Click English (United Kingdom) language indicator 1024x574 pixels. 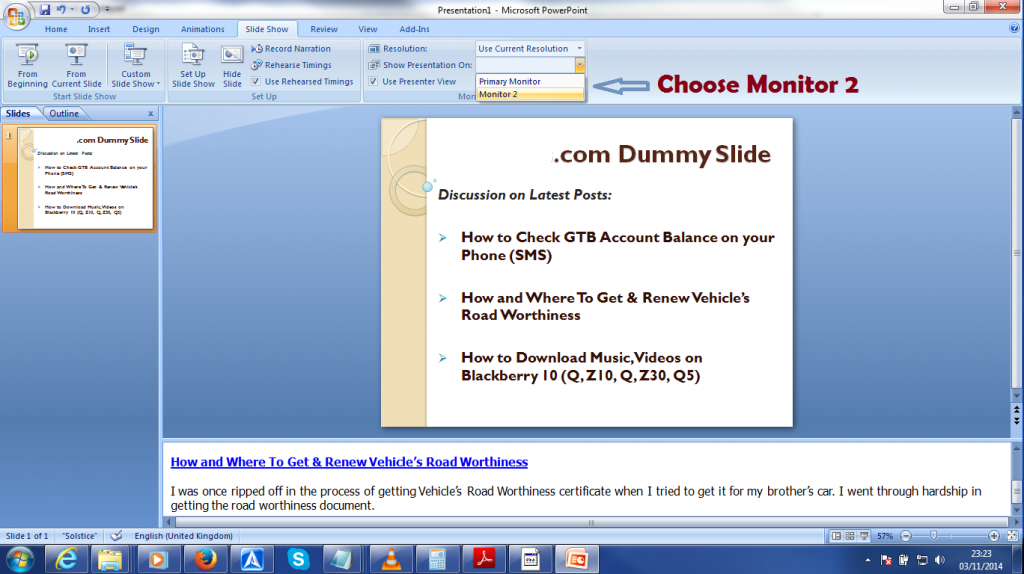click(x=184, y=536)
